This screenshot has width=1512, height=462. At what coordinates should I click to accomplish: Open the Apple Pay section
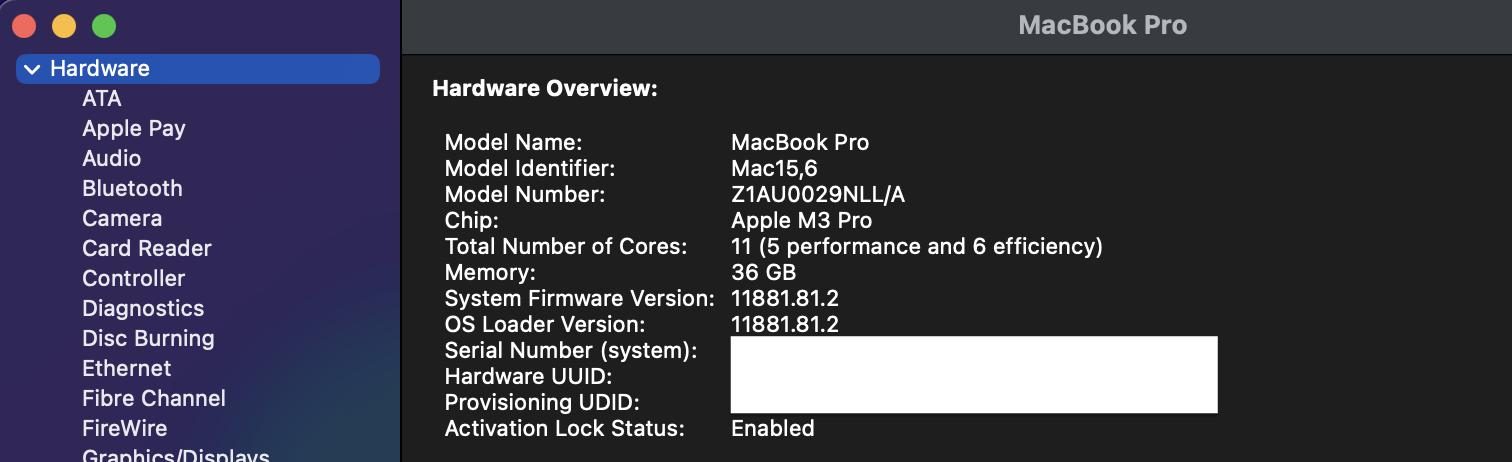click(x=134, y=128)
